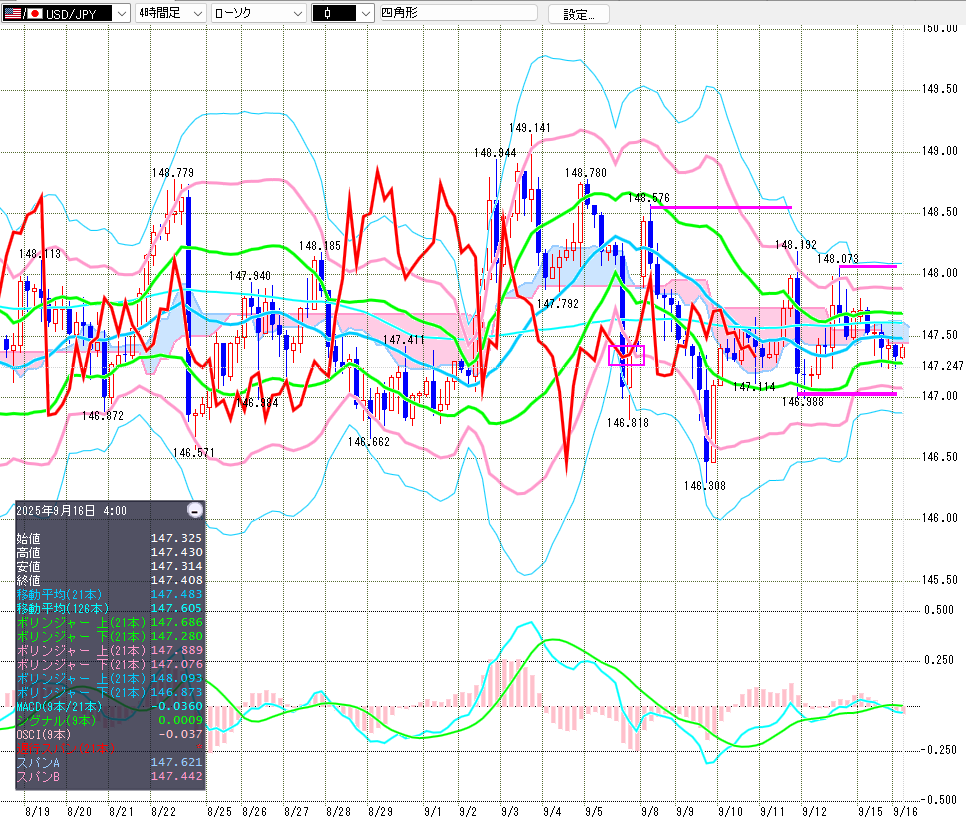Click the MACD(9本/21本) row
Viewport: 966px width, 820px height.
(110, 707)
